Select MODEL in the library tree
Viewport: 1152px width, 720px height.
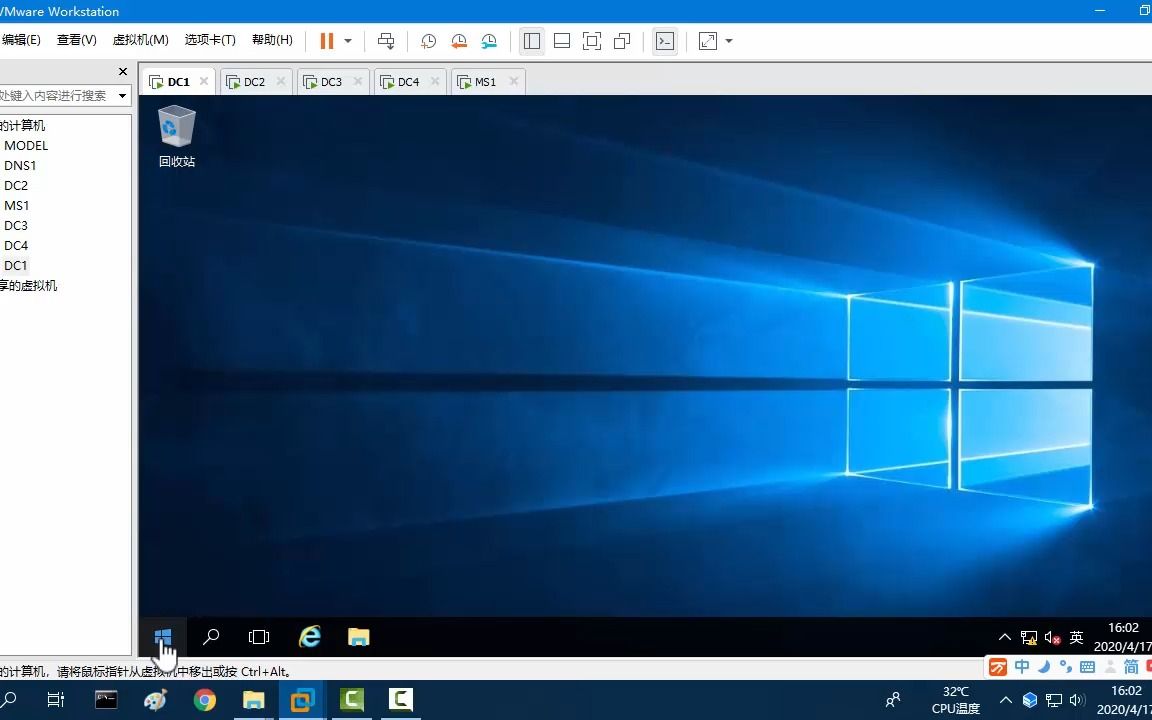pos(26,145)
